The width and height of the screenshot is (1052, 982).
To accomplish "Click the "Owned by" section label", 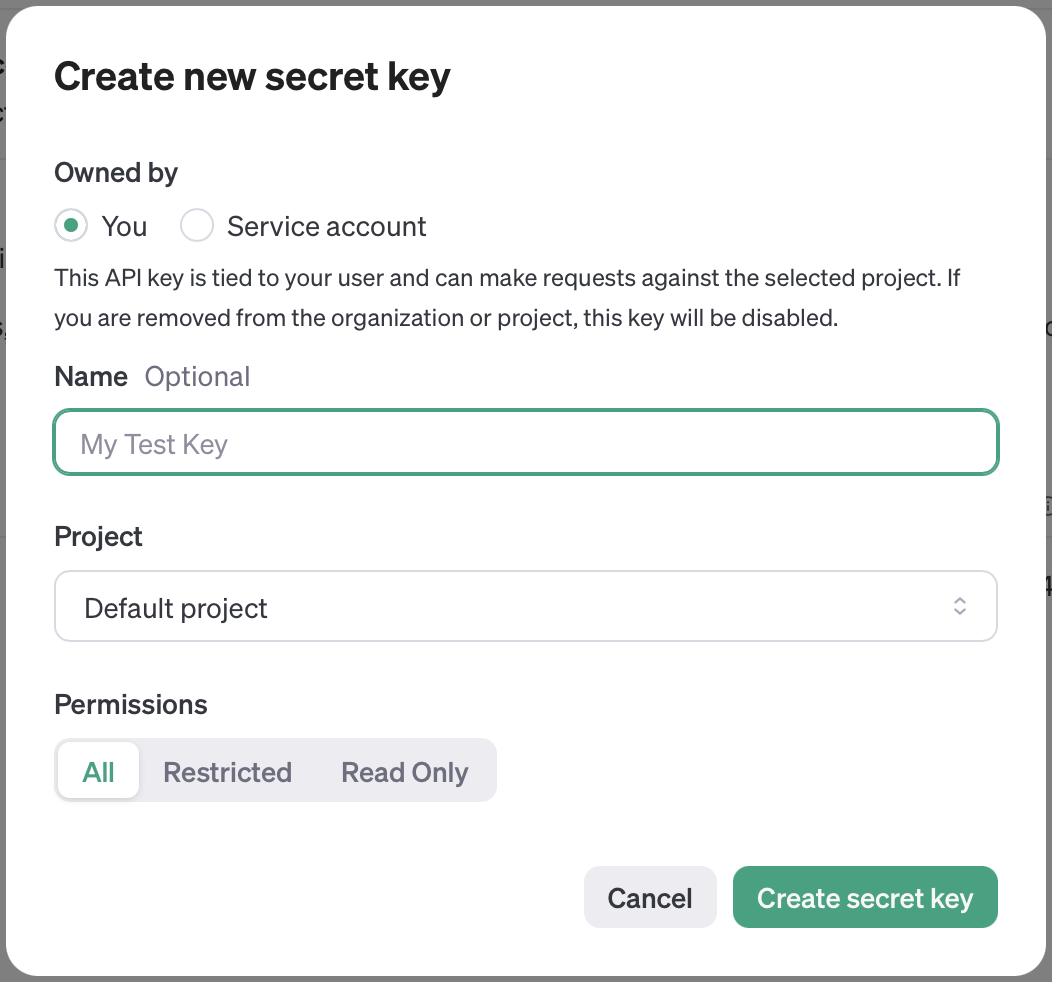I will [116, 173].
